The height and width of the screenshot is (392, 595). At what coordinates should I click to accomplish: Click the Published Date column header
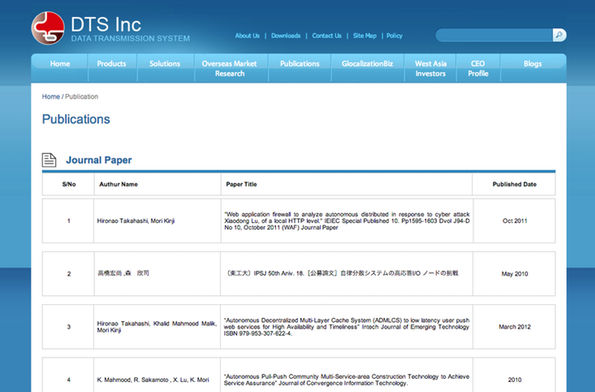point(515,184)
